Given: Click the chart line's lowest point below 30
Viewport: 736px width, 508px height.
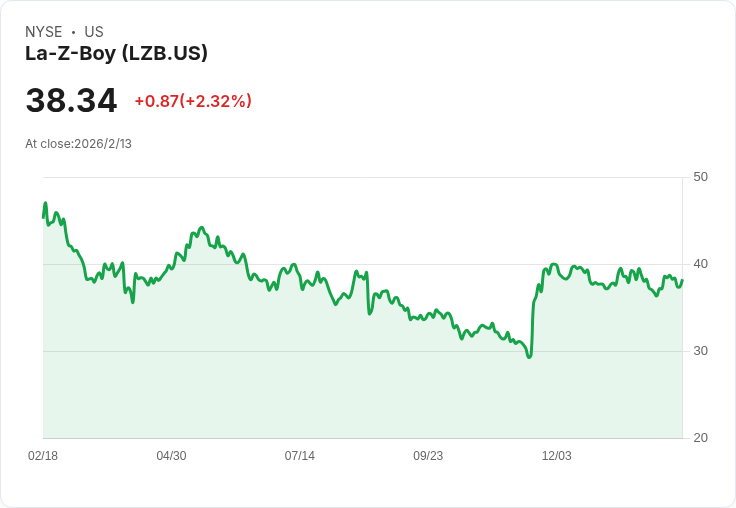Looking at the screenshot, I should point(529,356).
